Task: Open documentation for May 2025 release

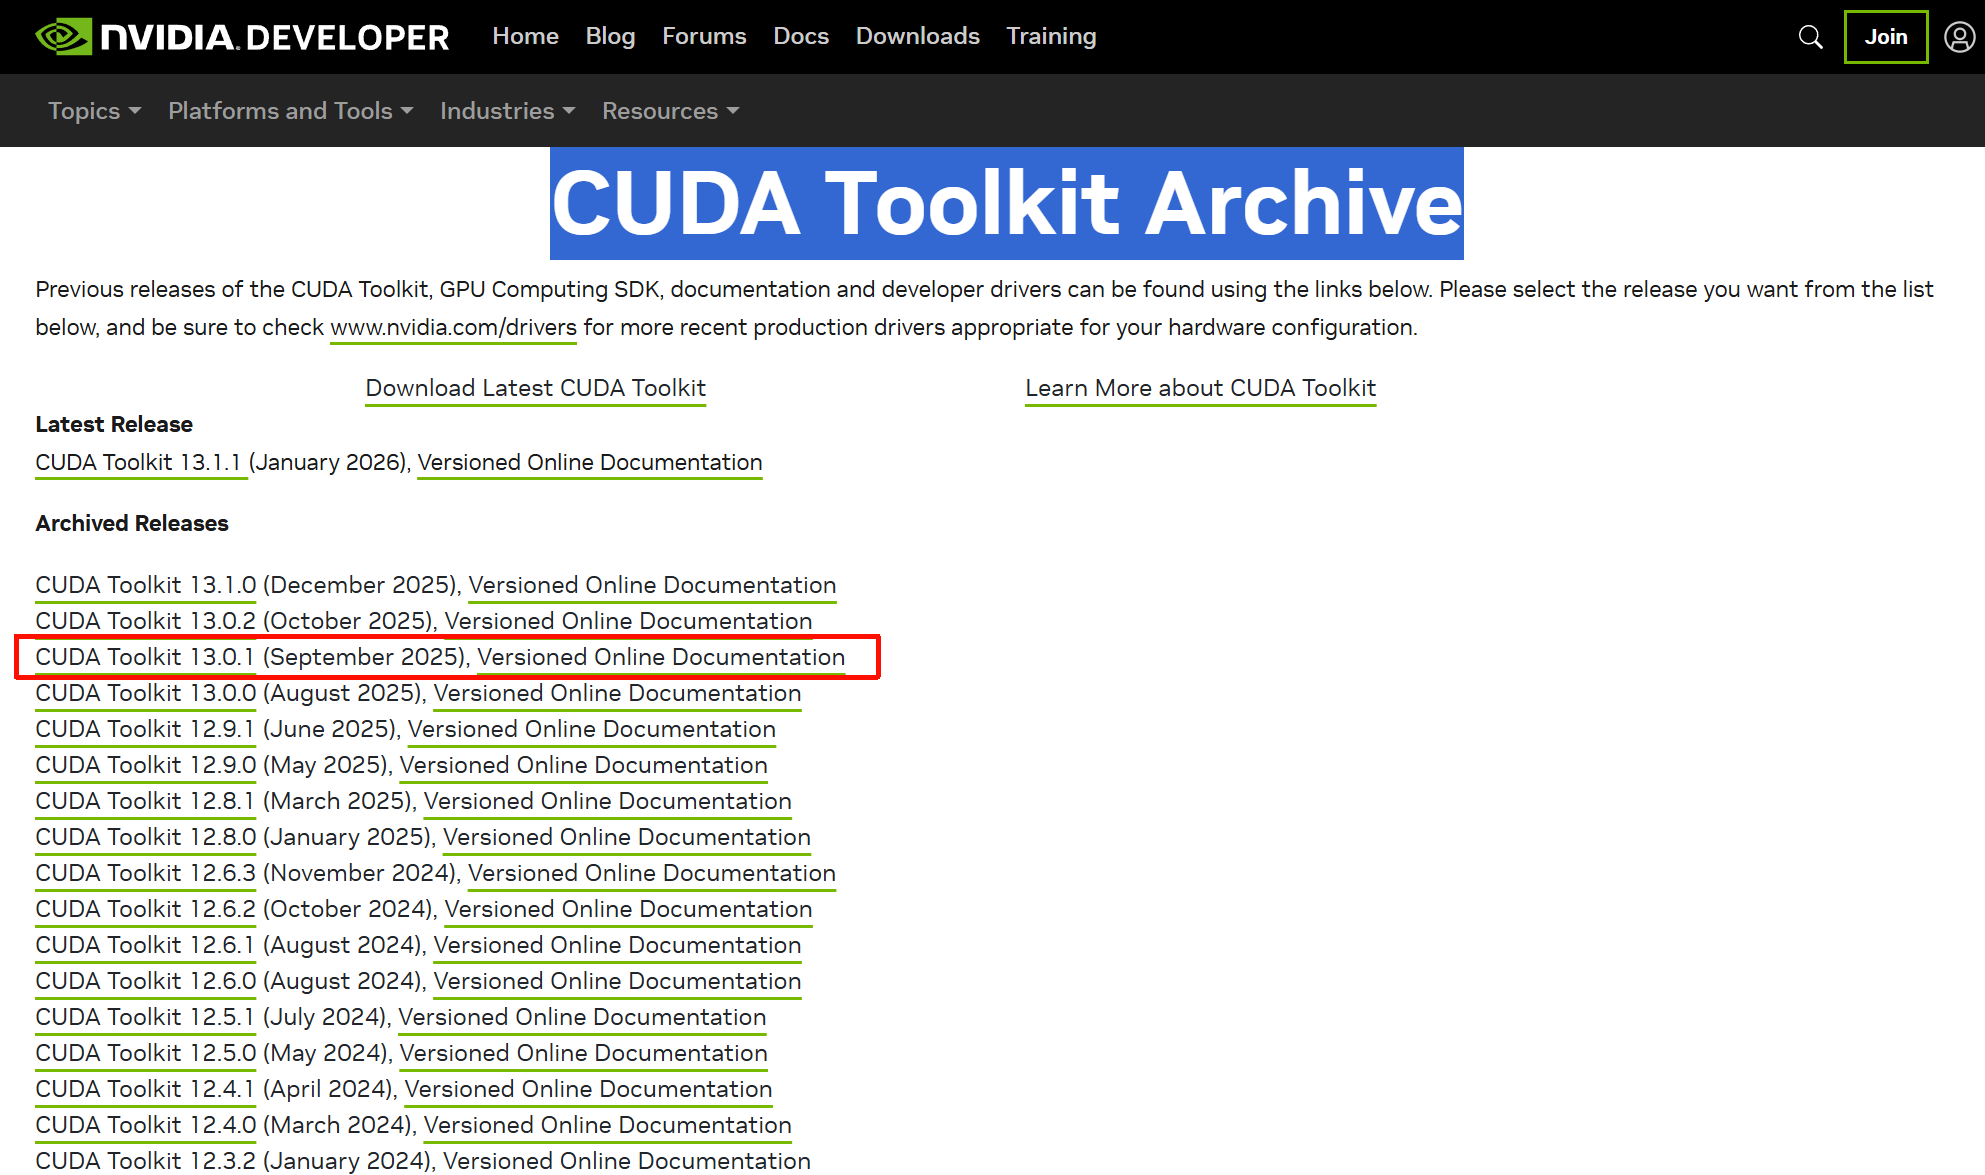Action: pos(583,766)
